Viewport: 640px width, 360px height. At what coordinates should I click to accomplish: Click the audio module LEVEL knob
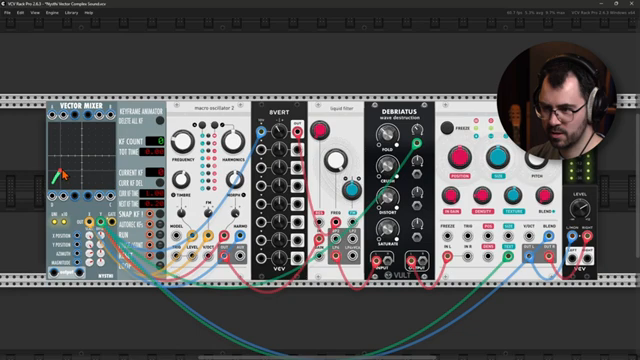(580, 209)
